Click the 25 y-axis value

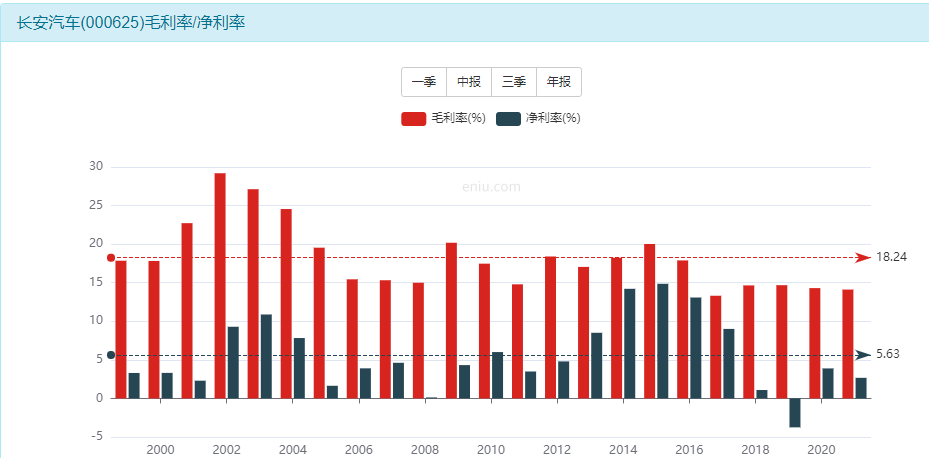(96, 206)
